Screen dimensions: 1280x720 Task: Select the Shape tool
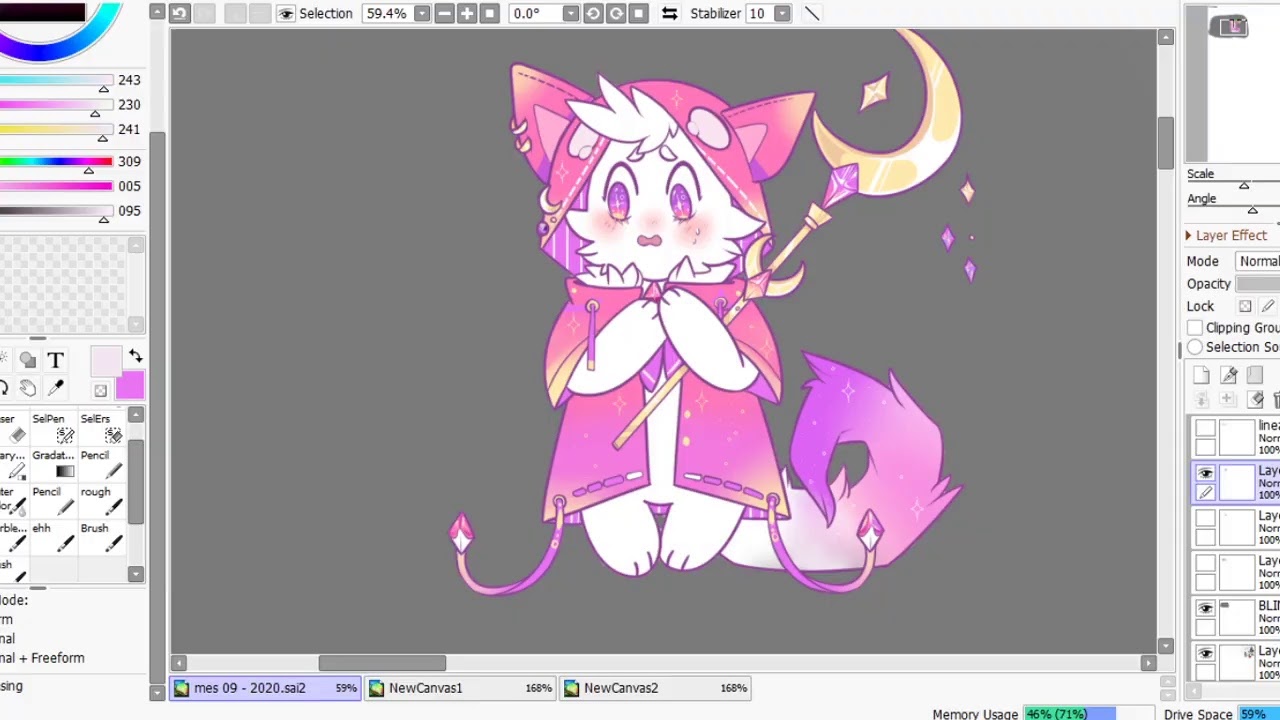(x=28, y=360)
